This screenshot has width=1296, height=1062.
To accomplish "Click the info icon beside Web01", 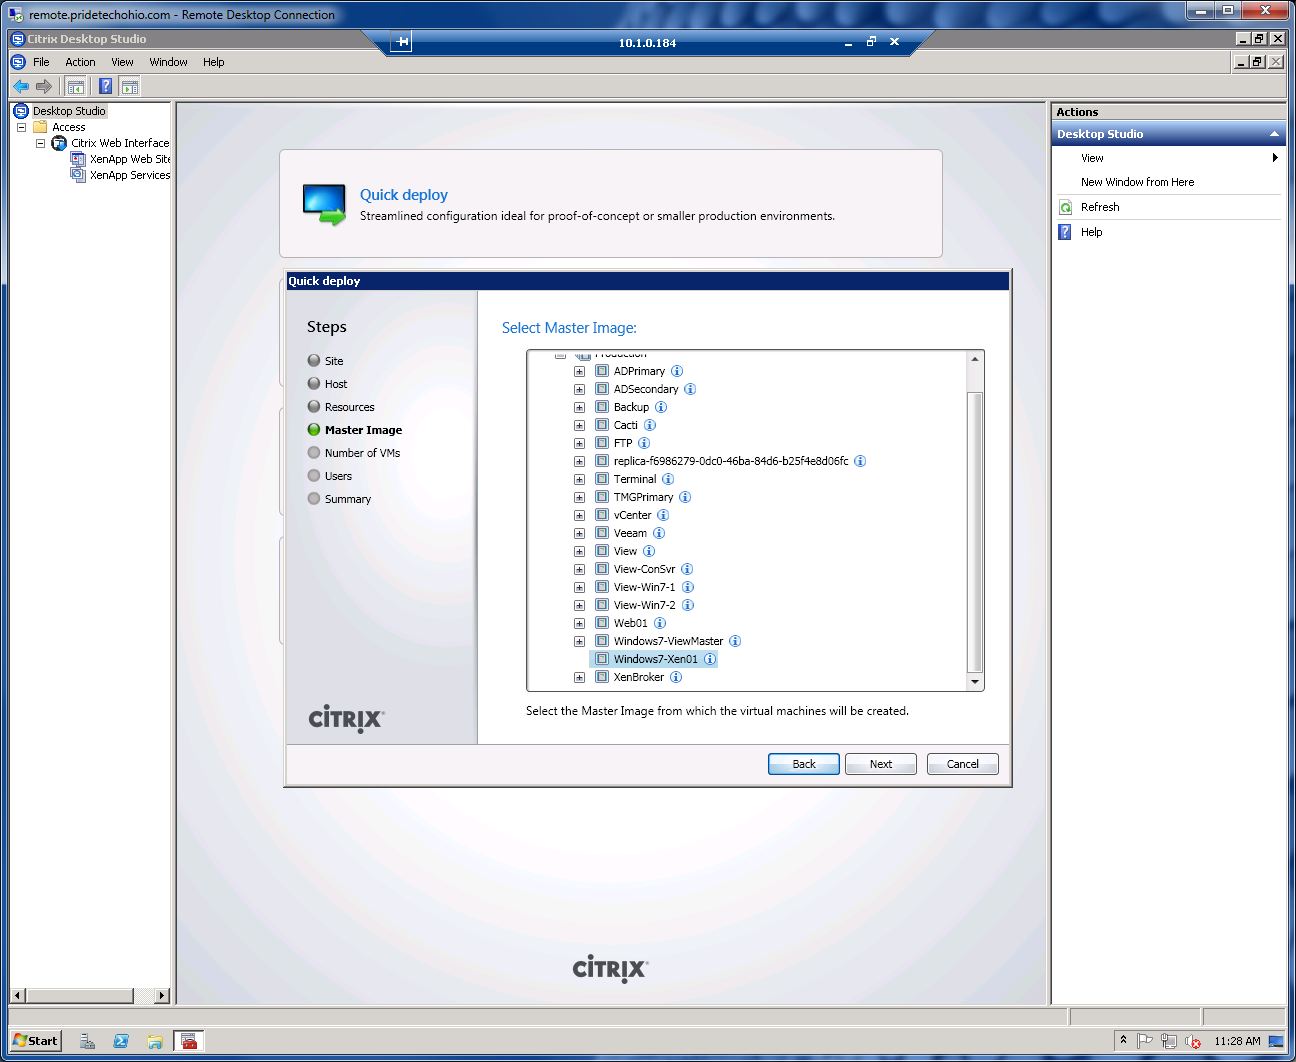I will click(660, 623).
